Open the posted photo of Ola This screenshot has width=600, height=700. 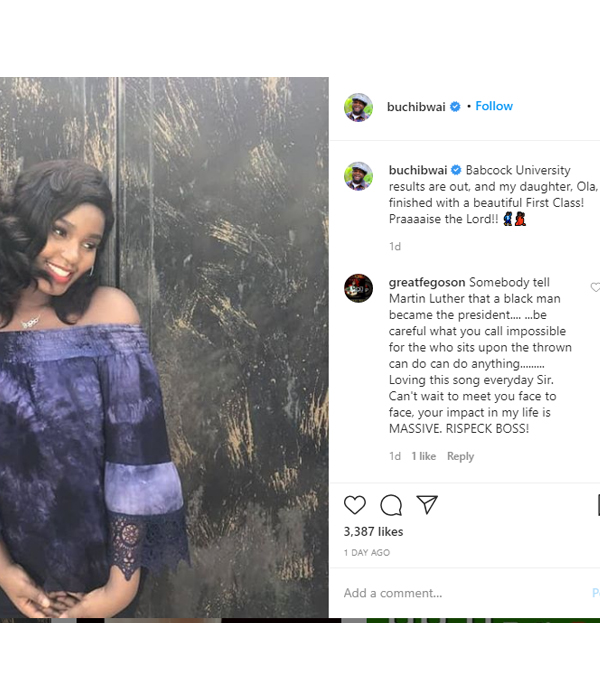[x=164, y=347]
